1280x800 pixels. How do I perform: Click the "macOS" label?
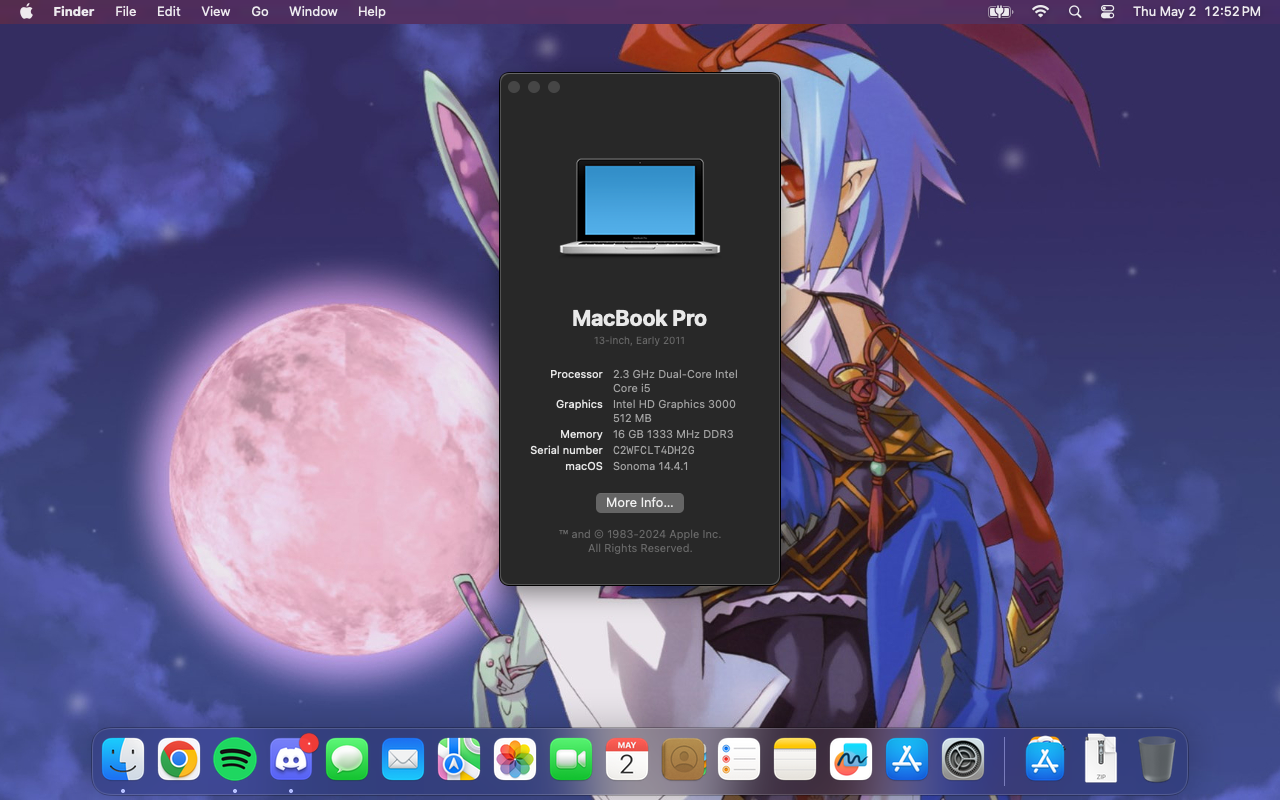[584, 466]
